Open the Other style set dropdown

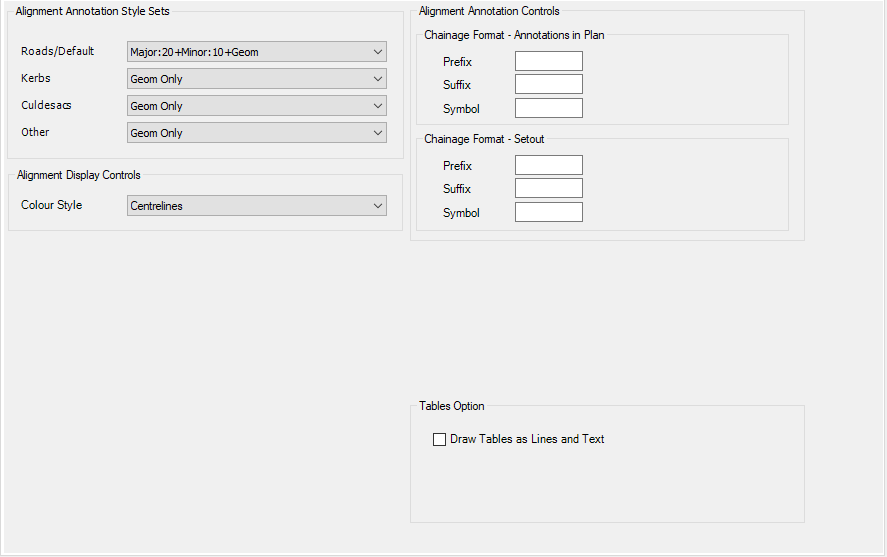(257, 133)
